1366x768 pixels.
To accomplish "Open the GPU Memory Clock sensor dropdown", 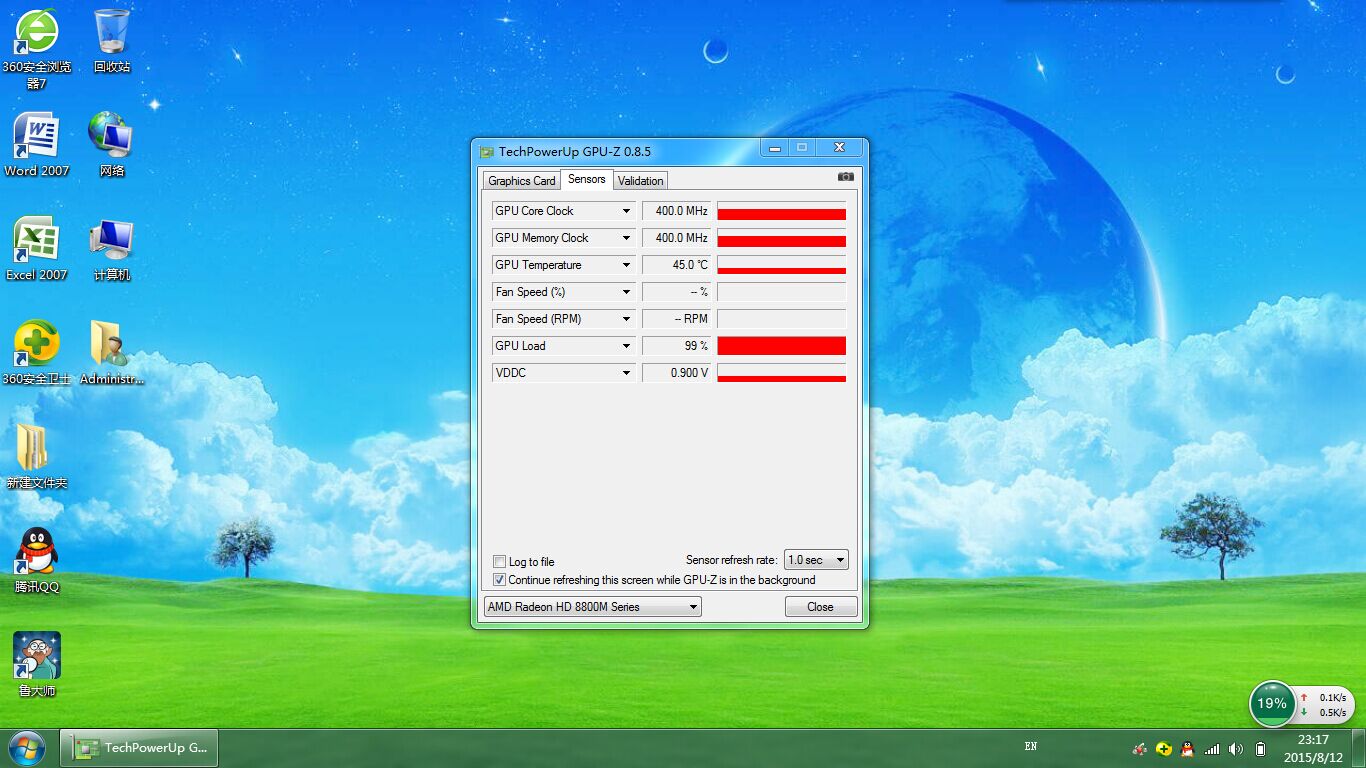I will [x=627, y=238].
